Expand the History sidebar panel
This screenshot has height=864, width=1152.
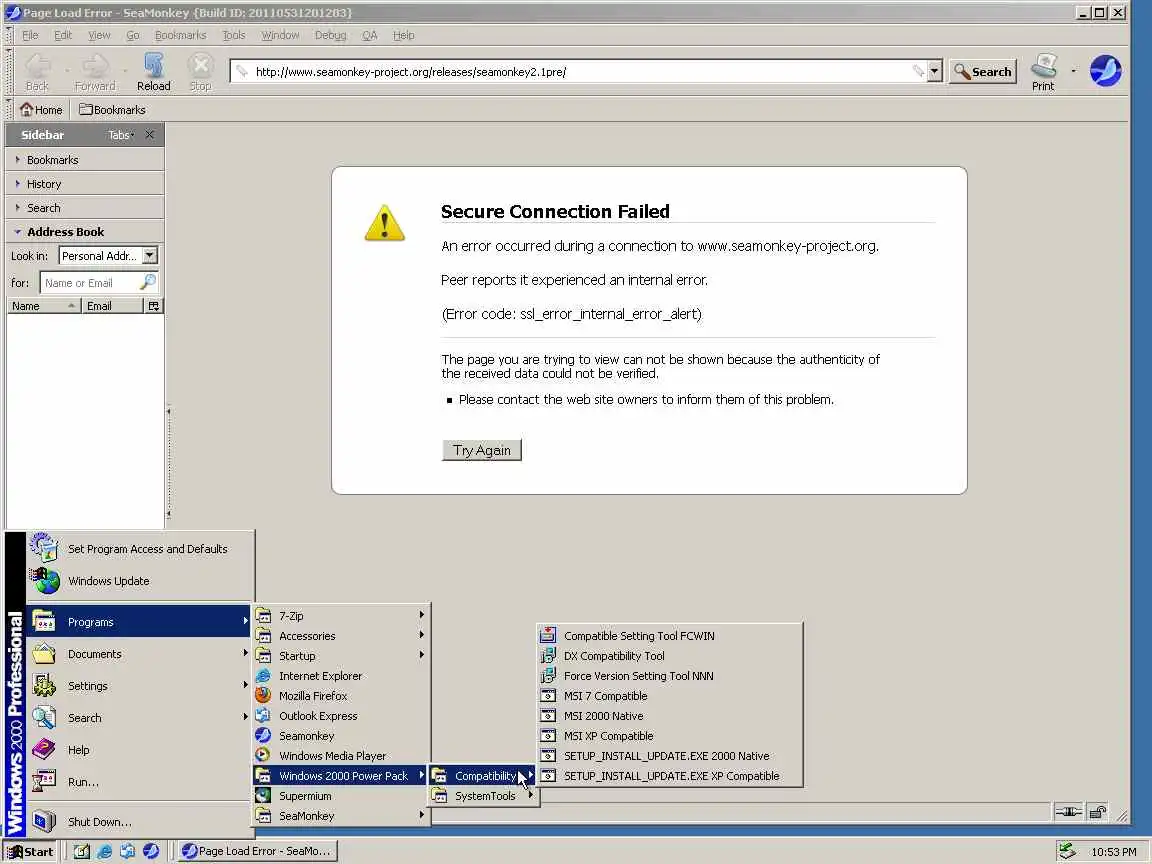click(x=84, y=184)
